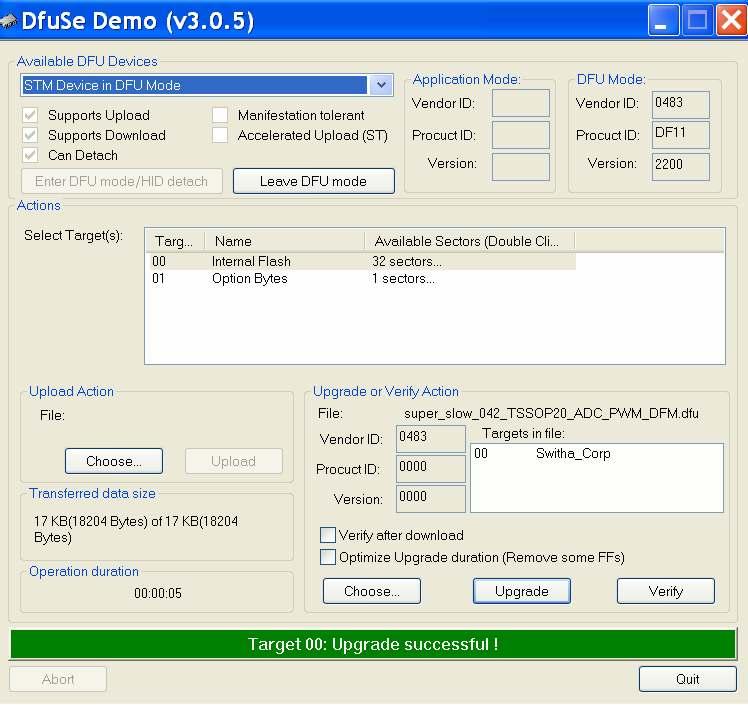Click Application Mode Version field
This screenshot has height=705, width=748.
[x=521, y=167]
